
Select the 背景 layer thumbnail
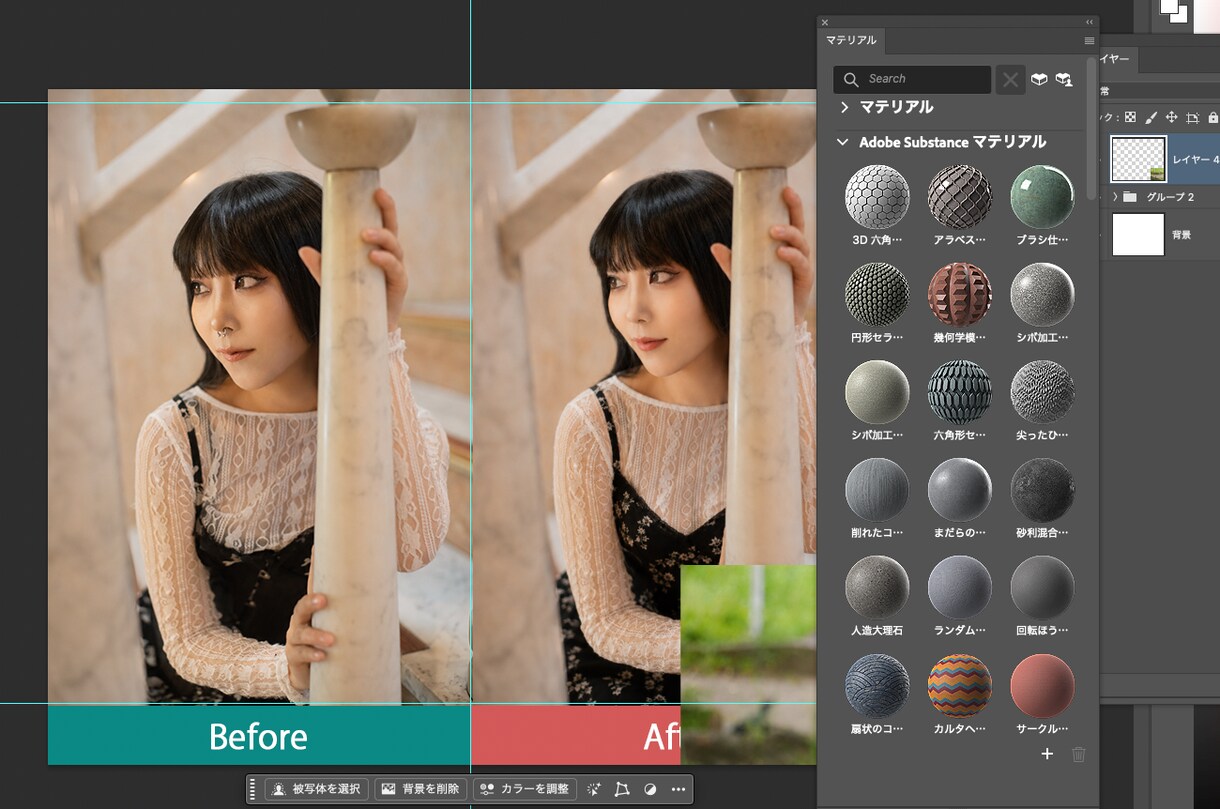(1139, 234)
